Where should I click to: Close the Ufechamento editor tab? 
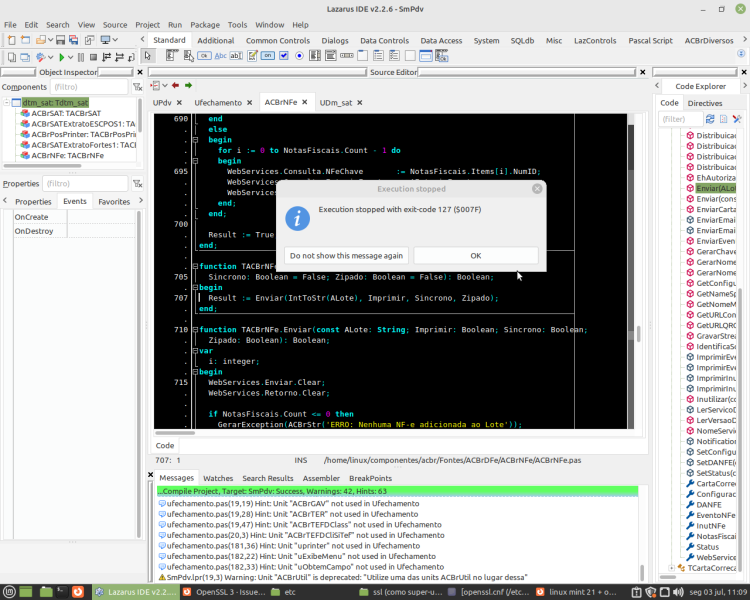click(249, 103)
